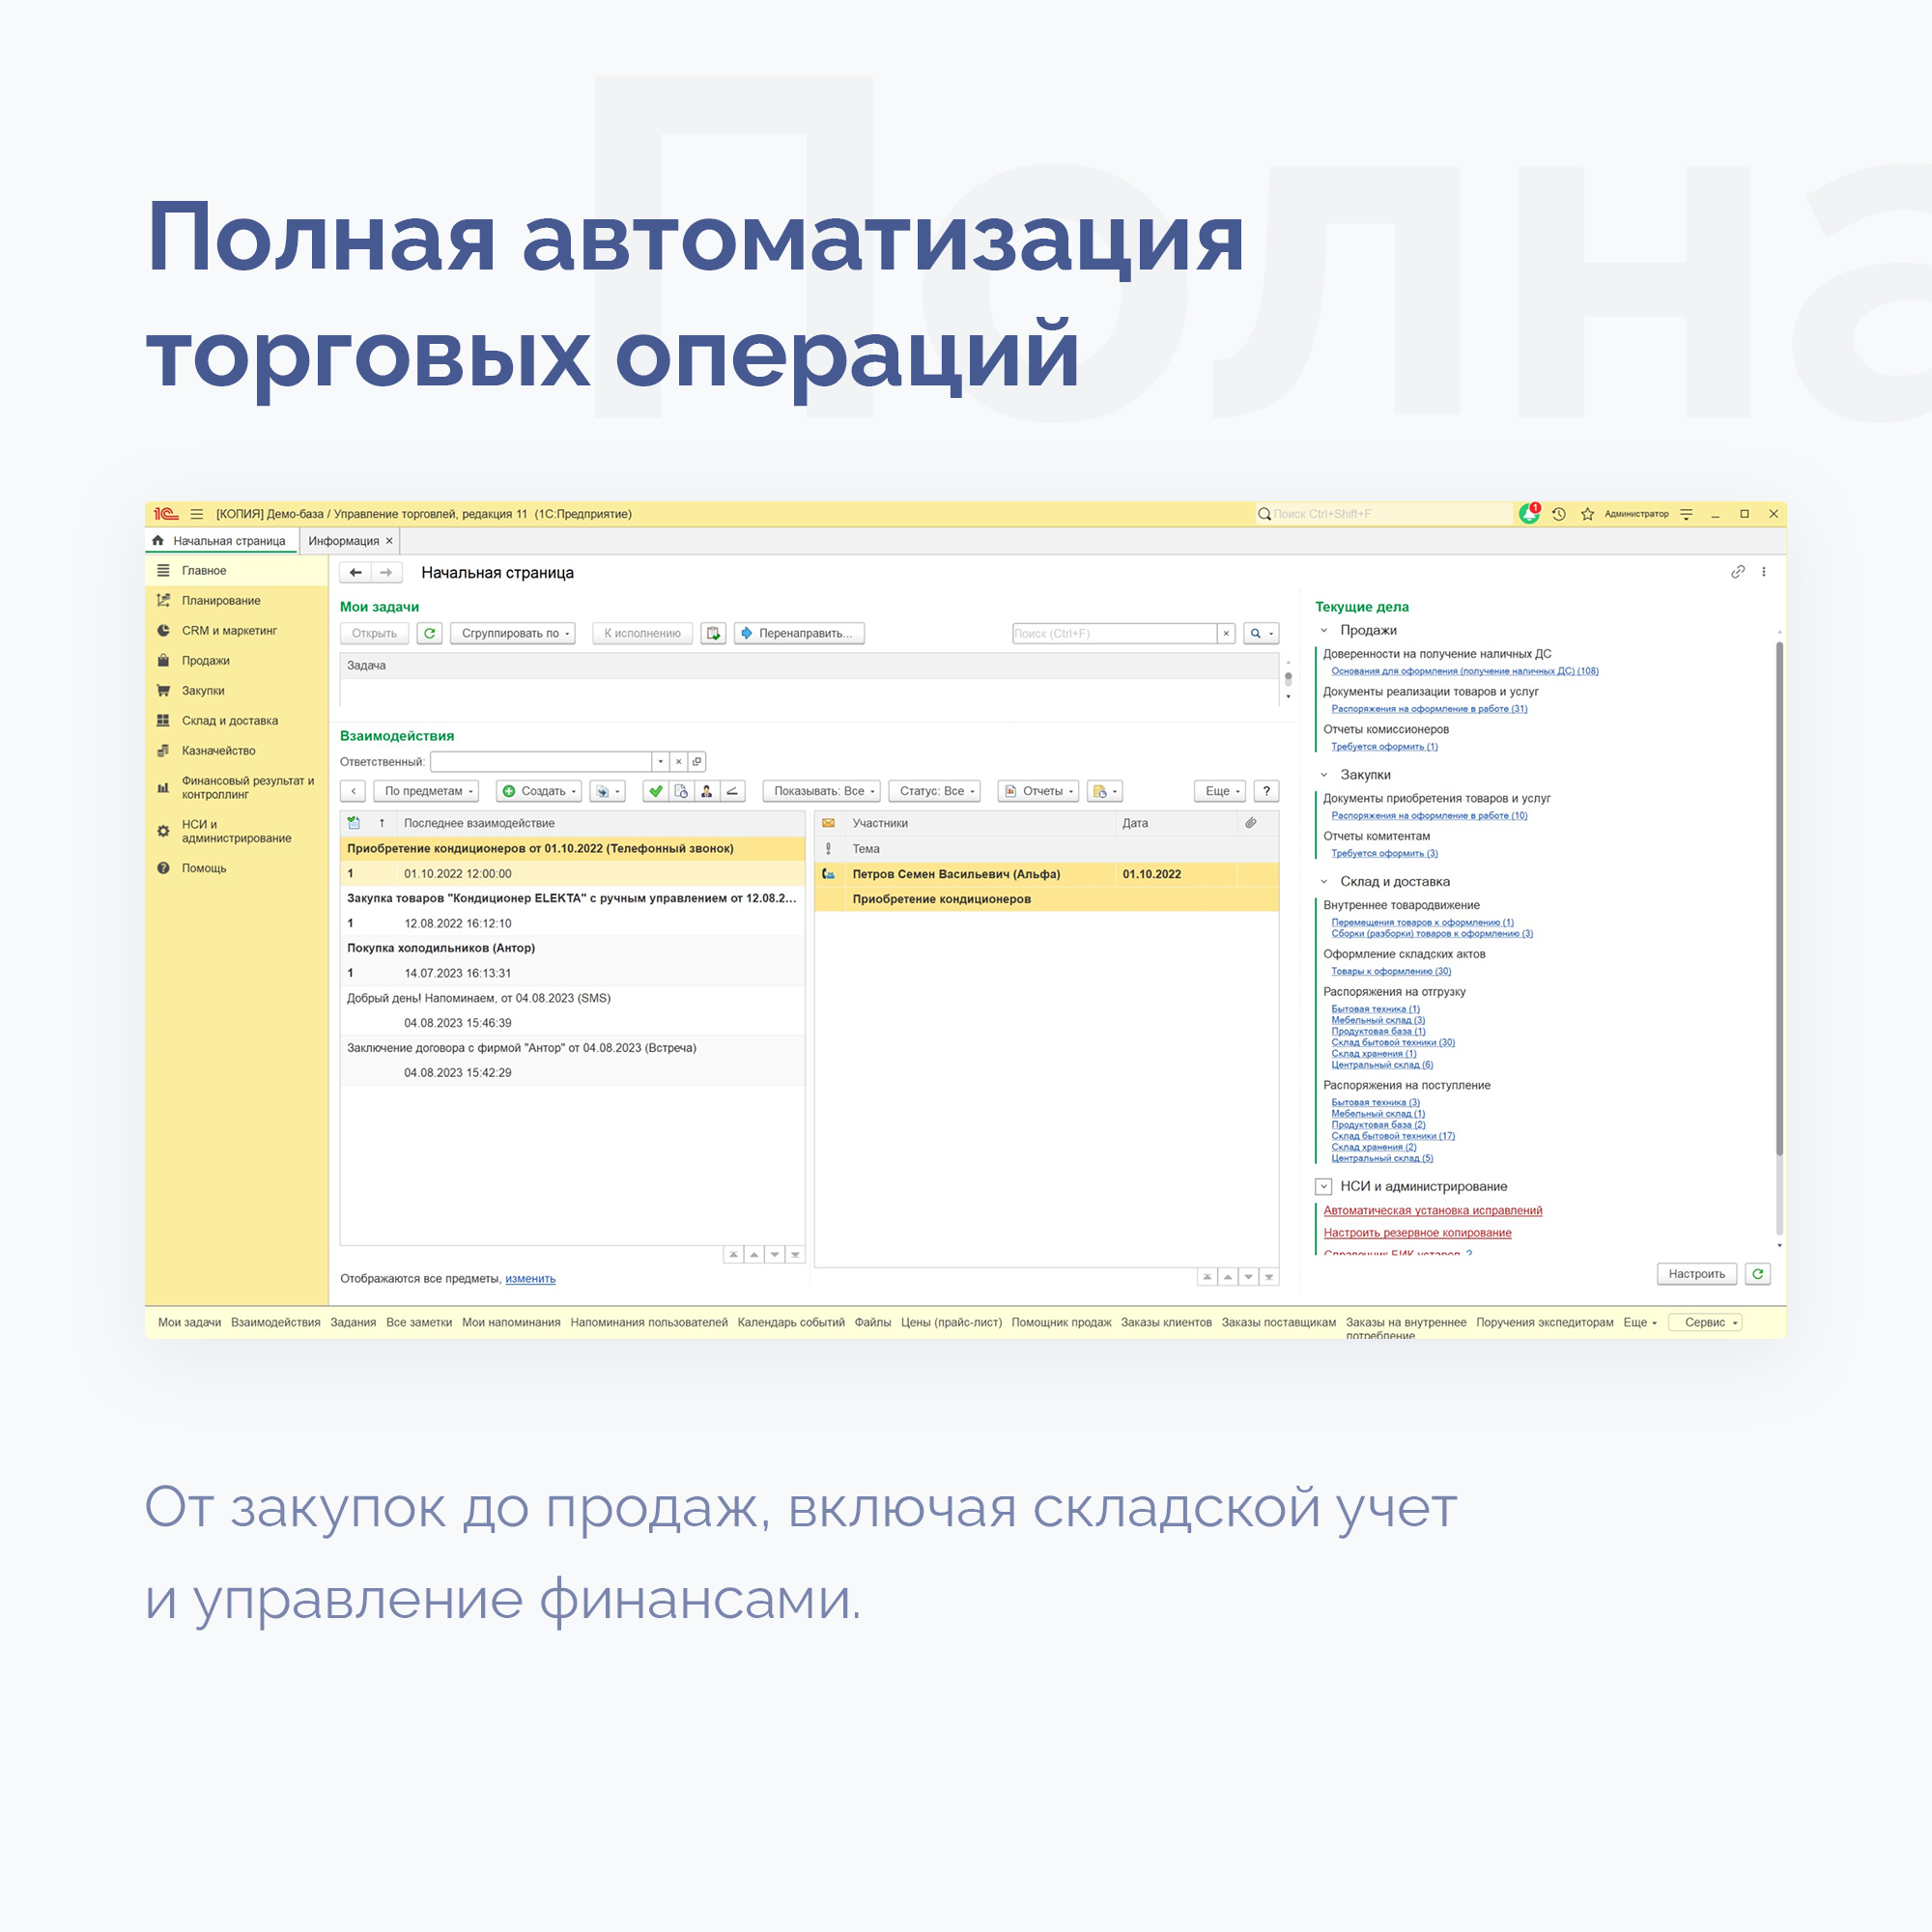Collapse navigation panel with left chevron button

353,791
